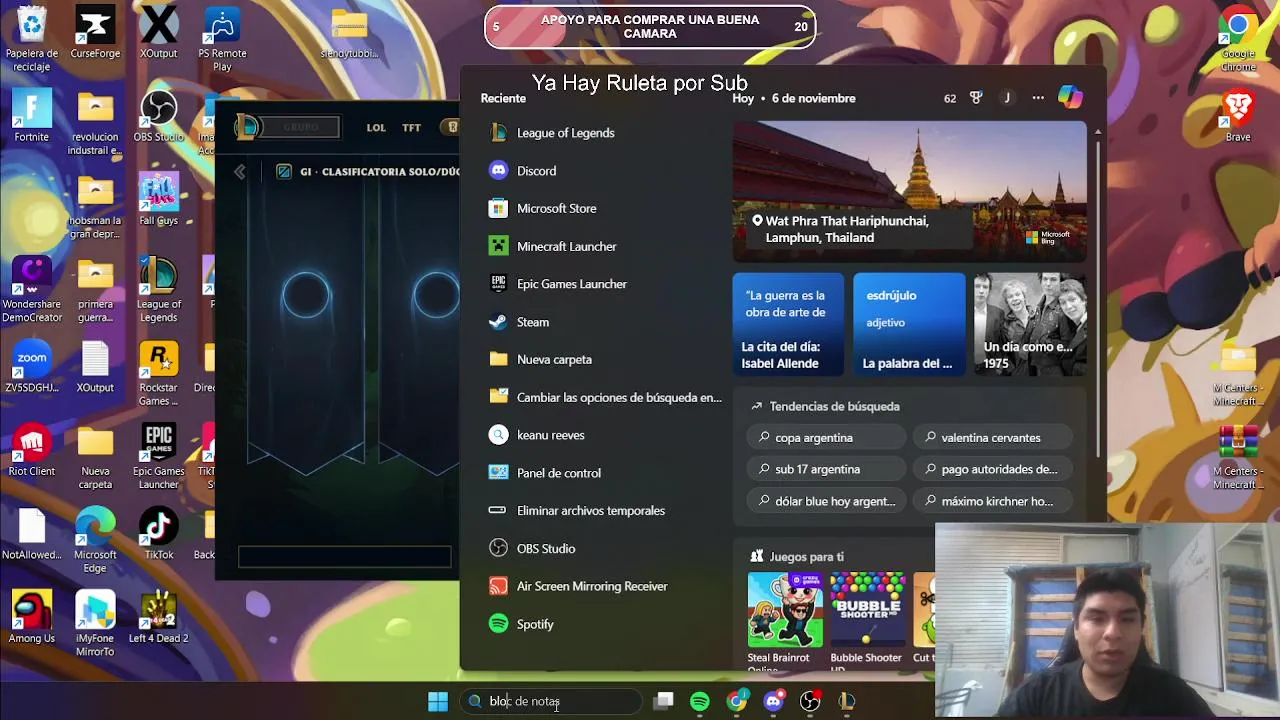Select the Brave desktop shortcut

point(1238,116)
